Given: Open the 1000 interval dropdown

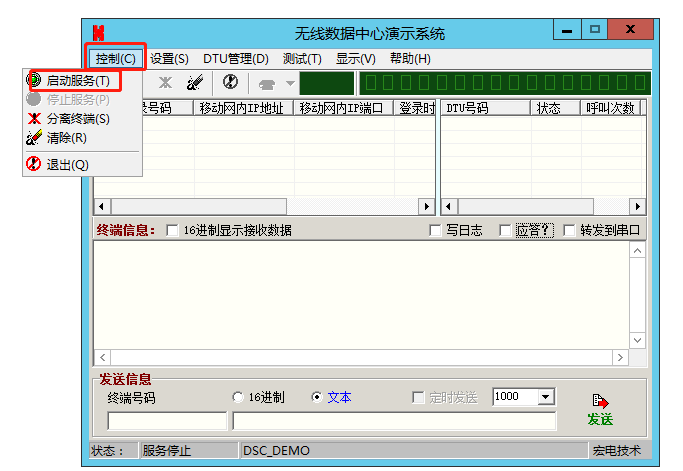Looking at the screenshot, I should 545,397.
